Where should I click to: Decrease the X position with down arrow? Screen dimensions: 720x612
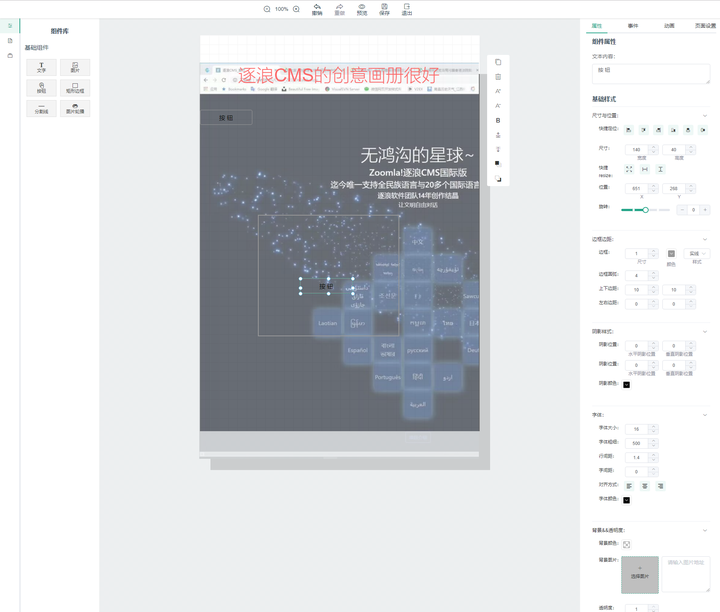pos(653,191)
